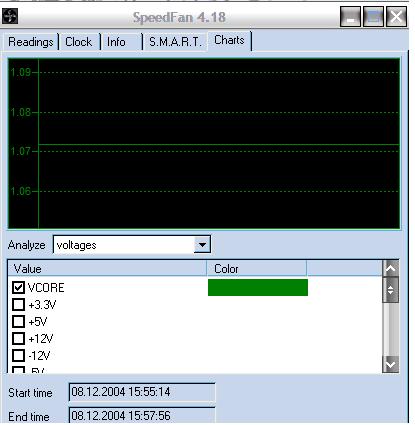Viewport: 415px width, 425px height.
Task: Click the green VCORE color swatch
Action: tap(258, 287)
